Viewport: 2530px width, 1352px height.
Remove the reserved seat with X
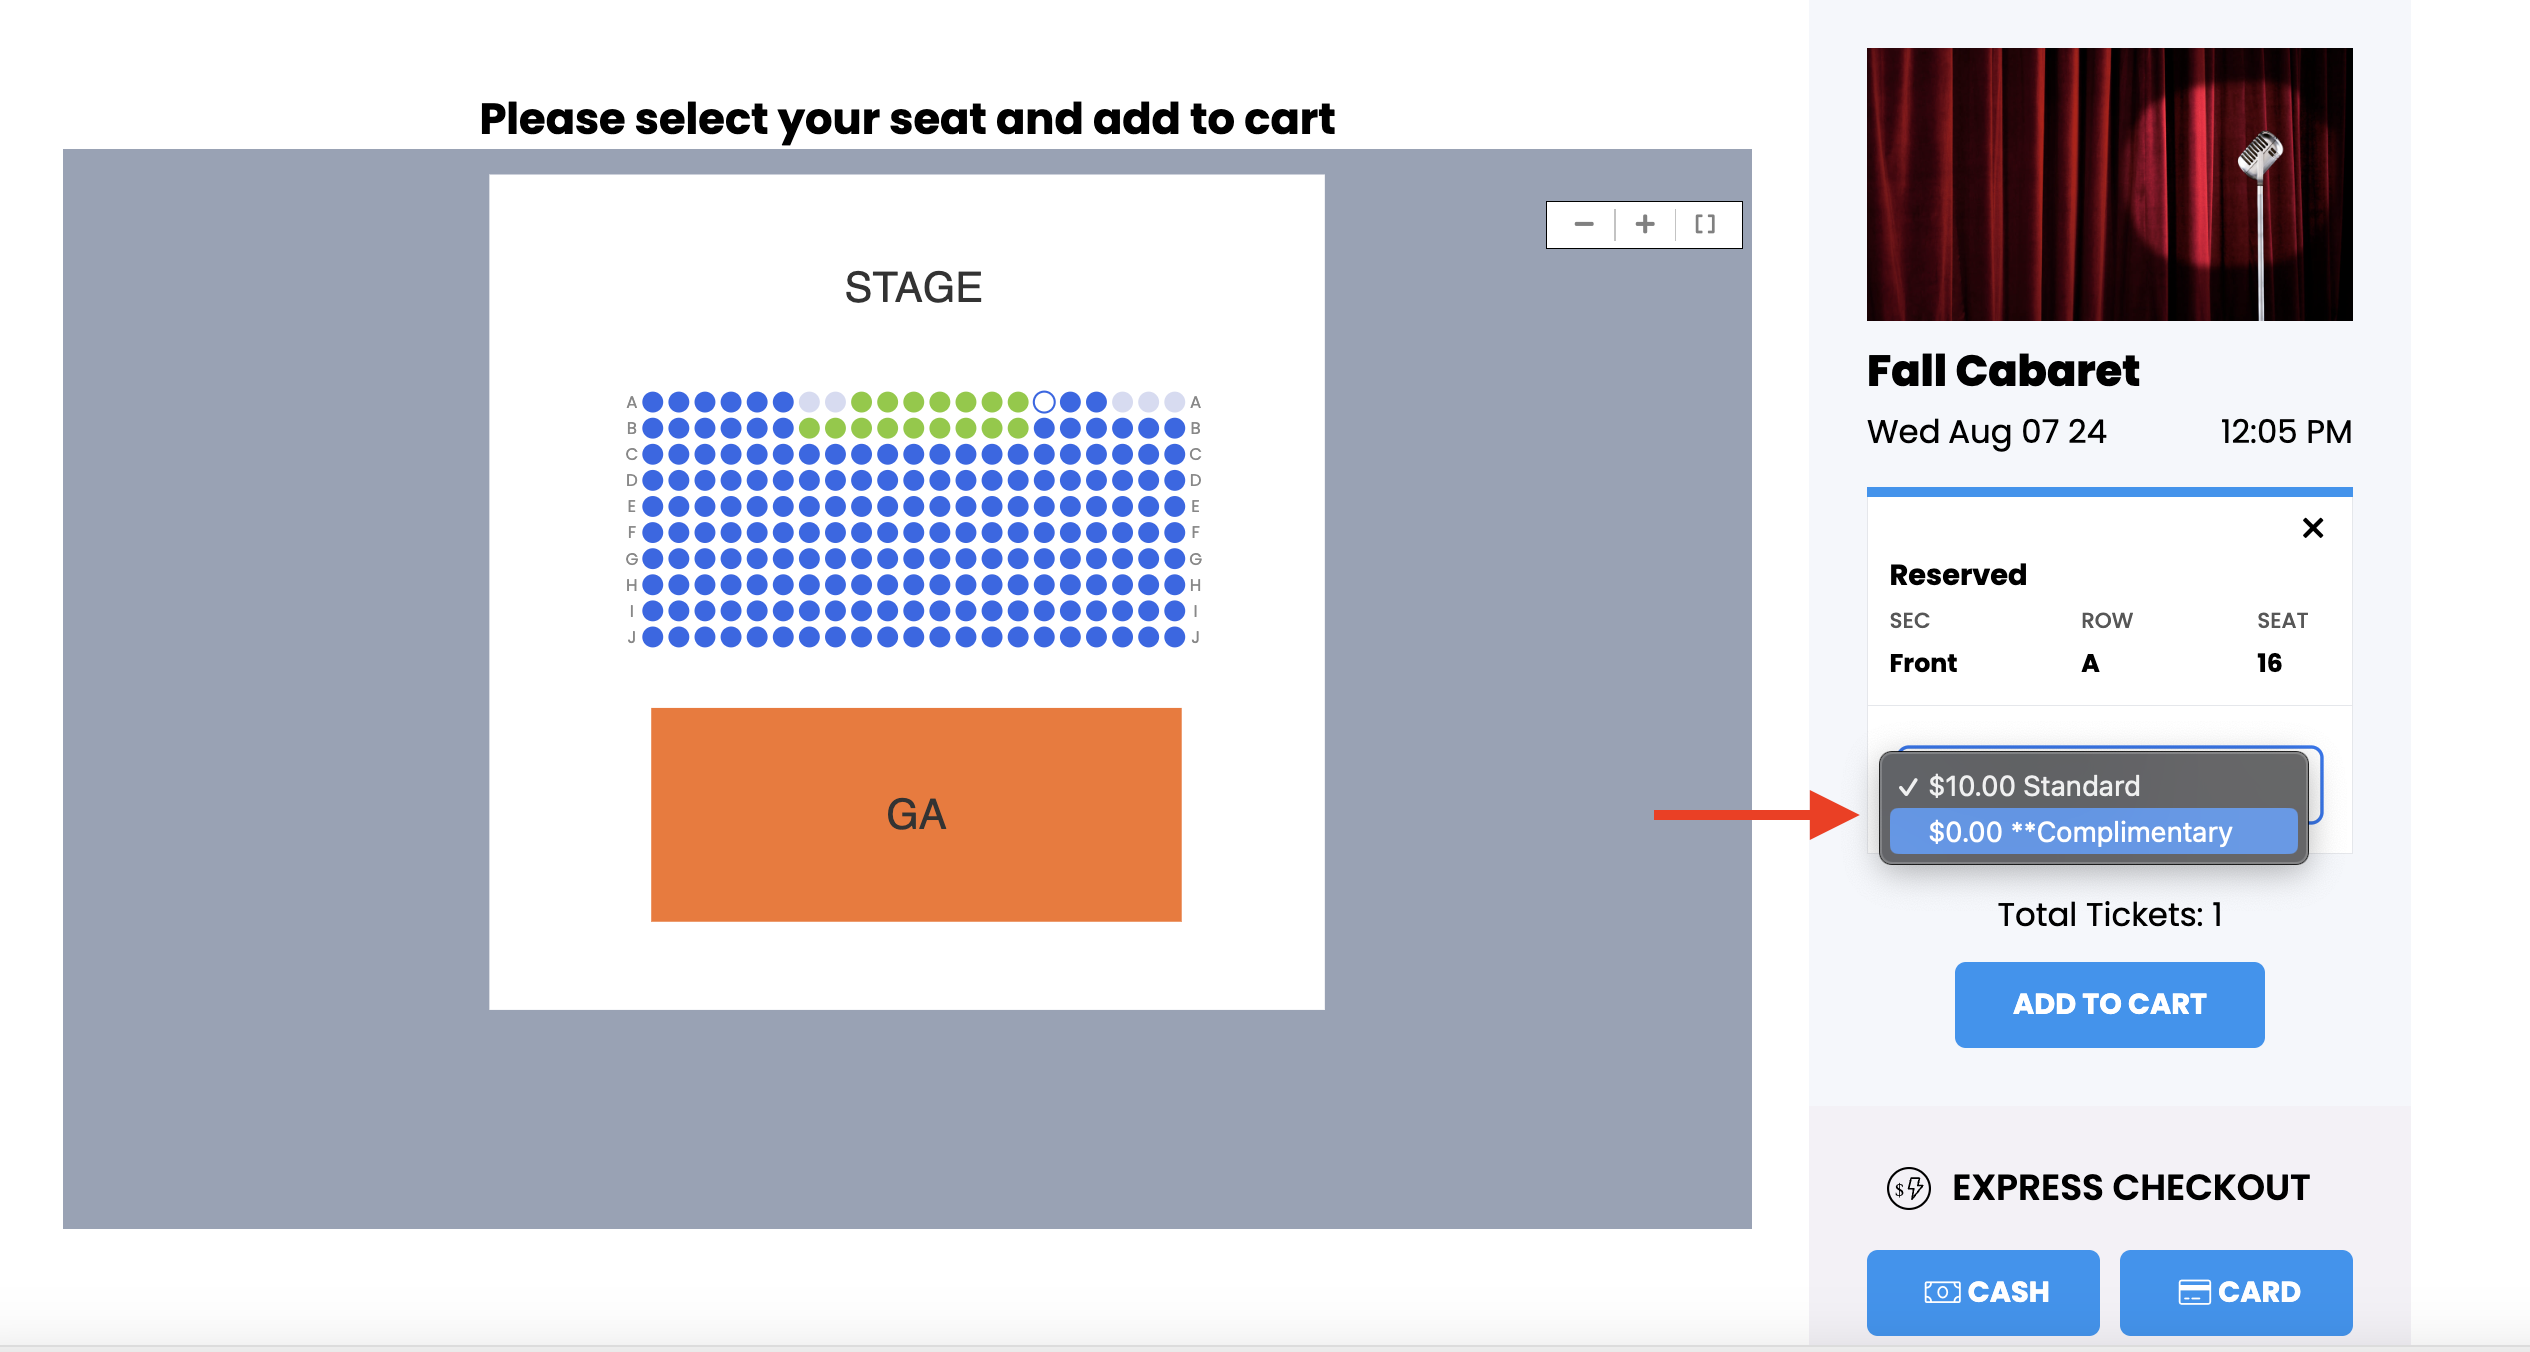2313,528
